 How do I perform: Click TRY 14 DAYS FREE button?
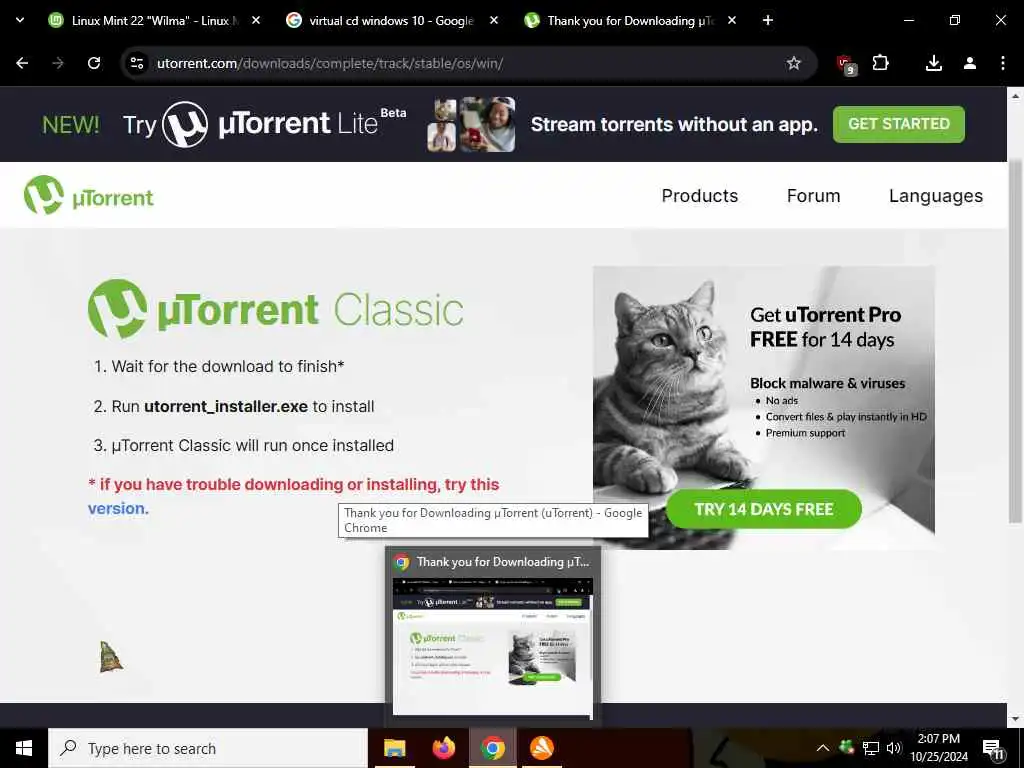click(763, 509)
